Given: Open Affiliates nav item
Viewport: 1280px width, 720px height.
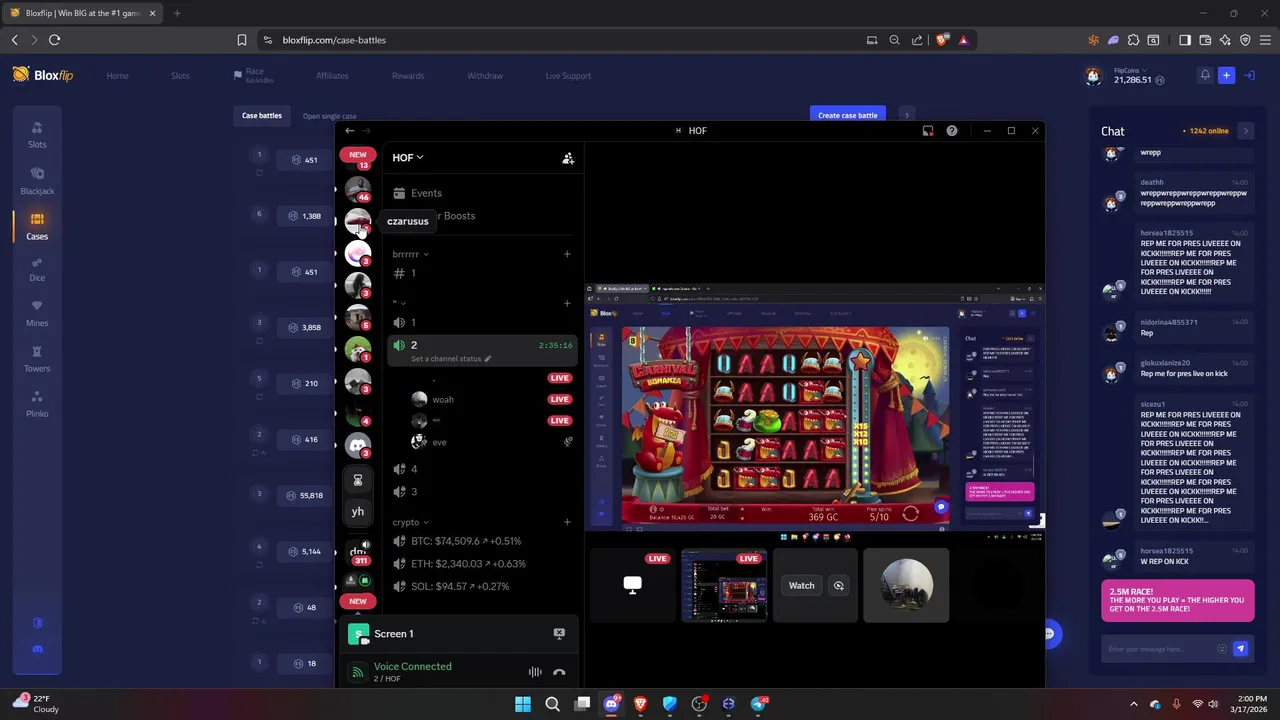Looking at the screenshot, I should (x=332, y=76).
